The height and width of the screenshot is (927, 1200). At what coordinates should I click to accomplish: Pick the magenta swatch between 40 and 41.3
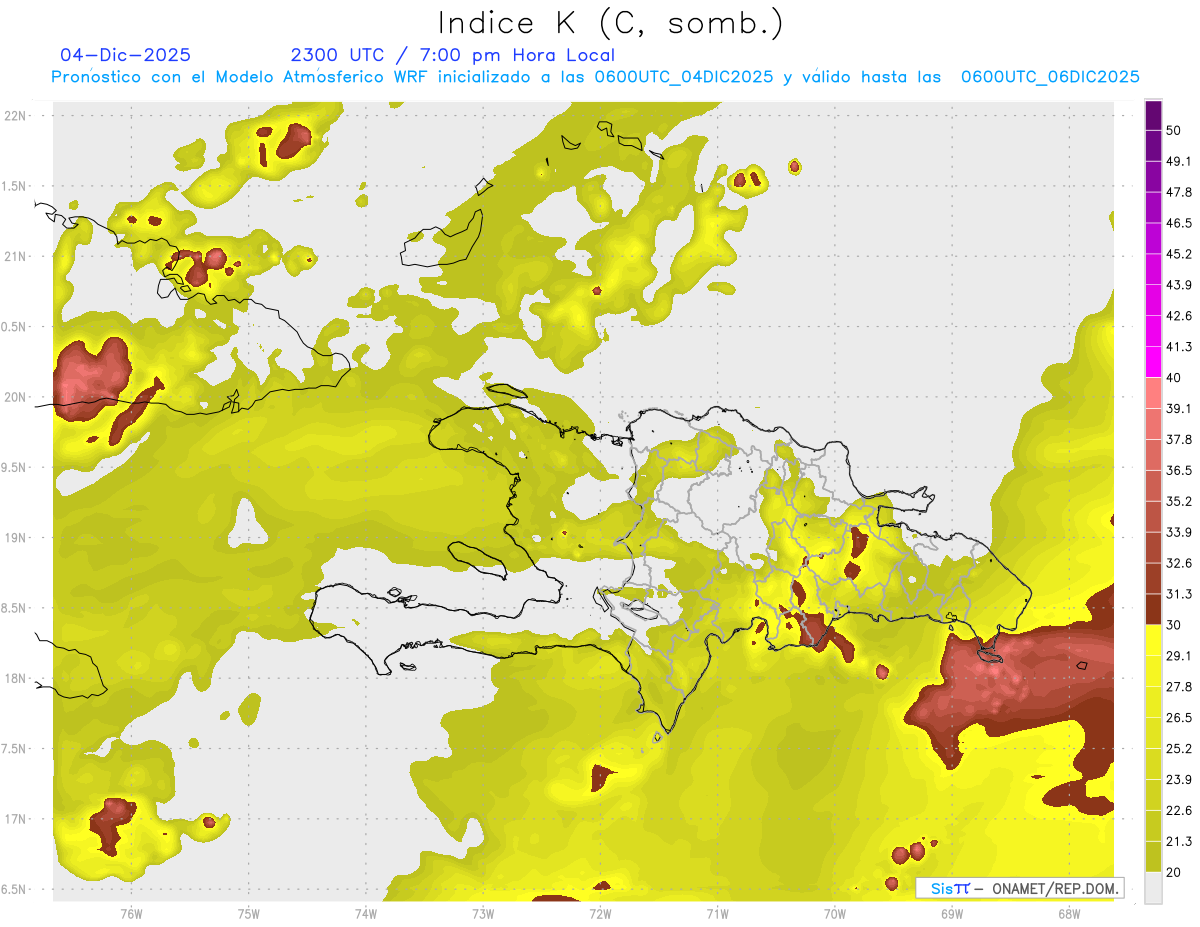click(x=1154, y=362)
